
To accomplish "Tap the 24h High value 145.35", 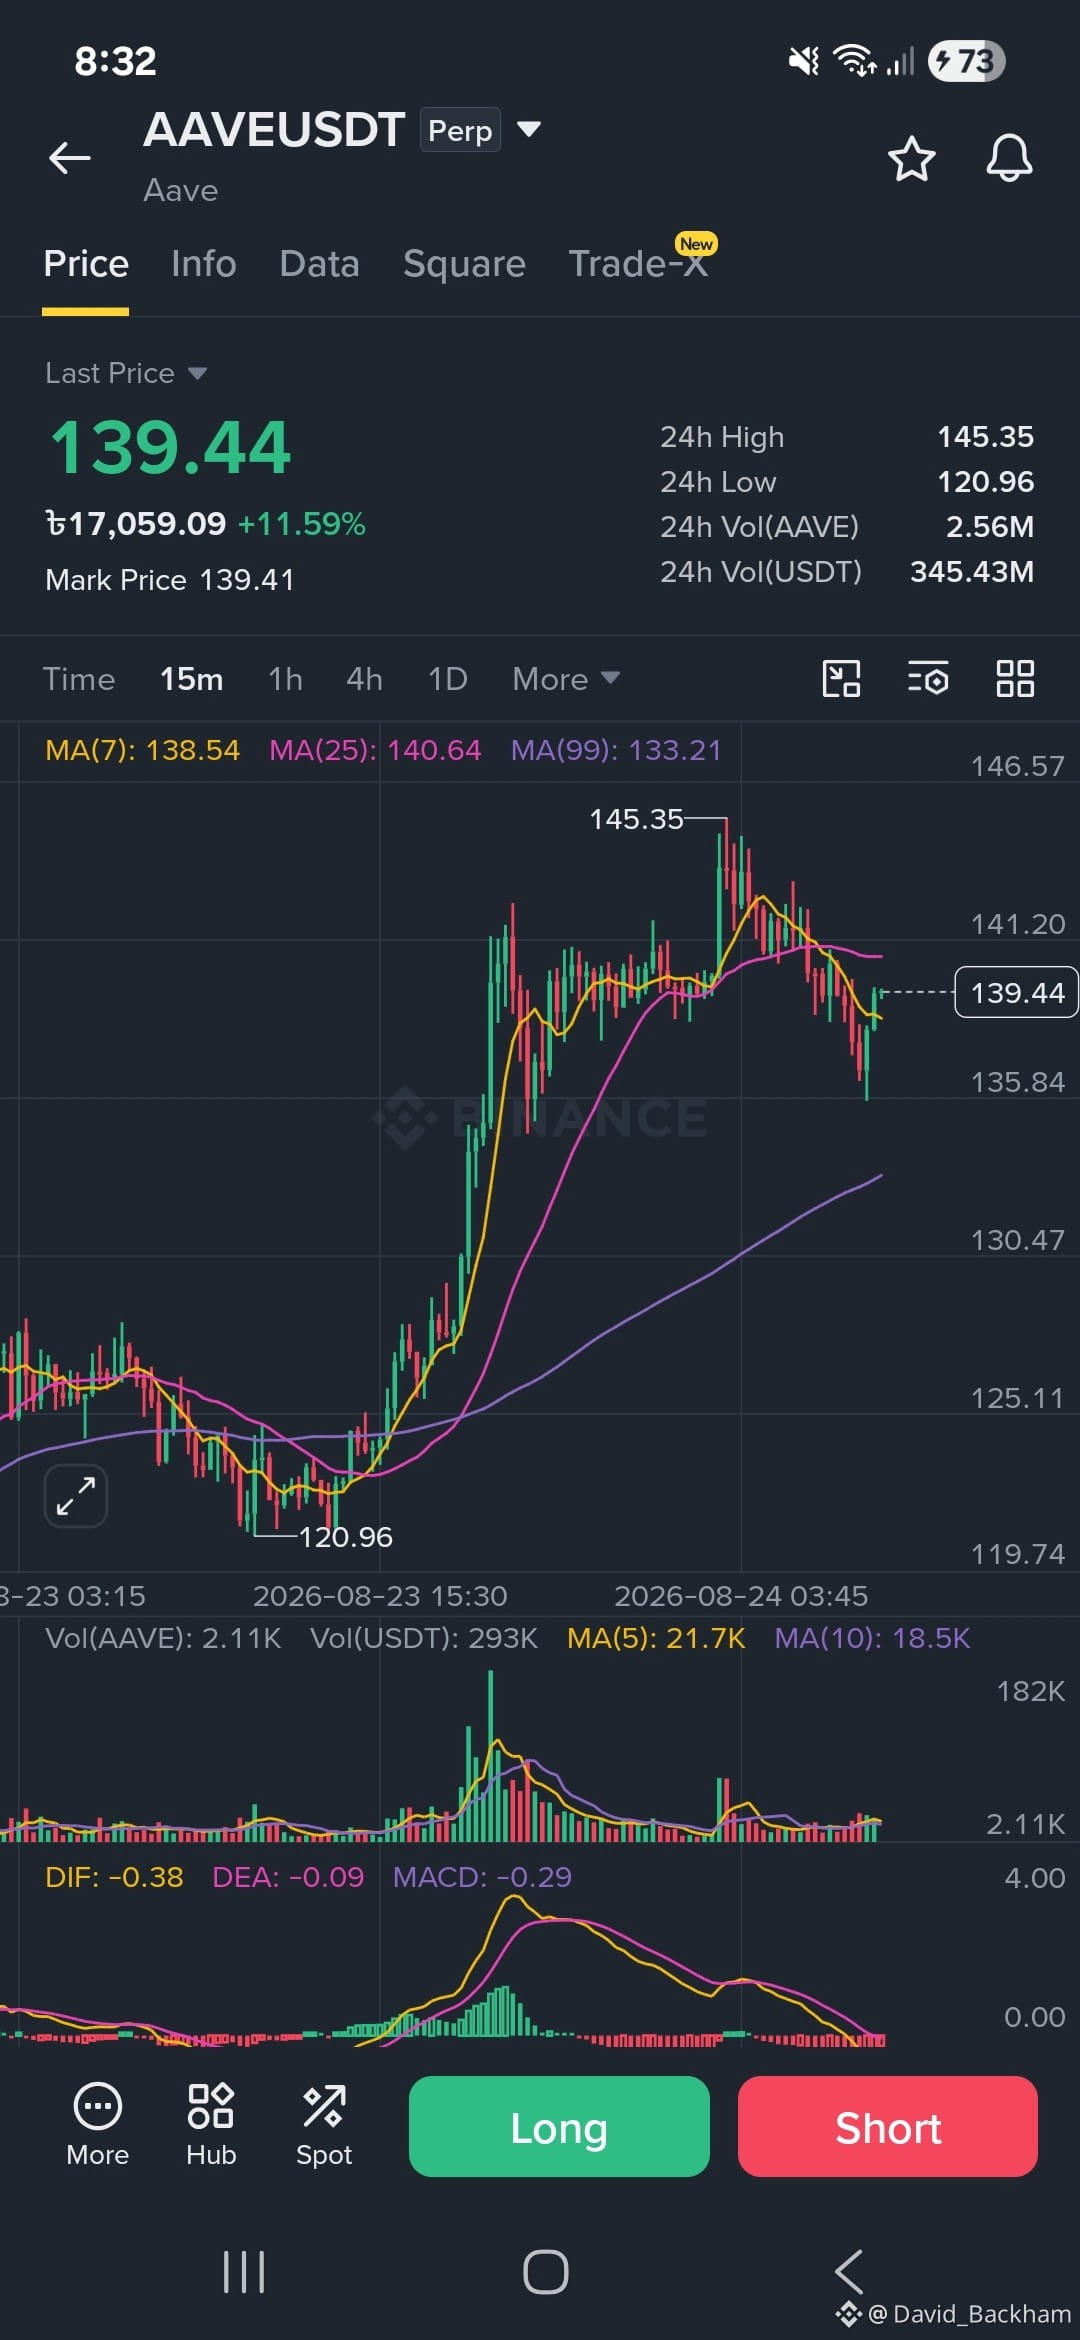I will (985, 437).
